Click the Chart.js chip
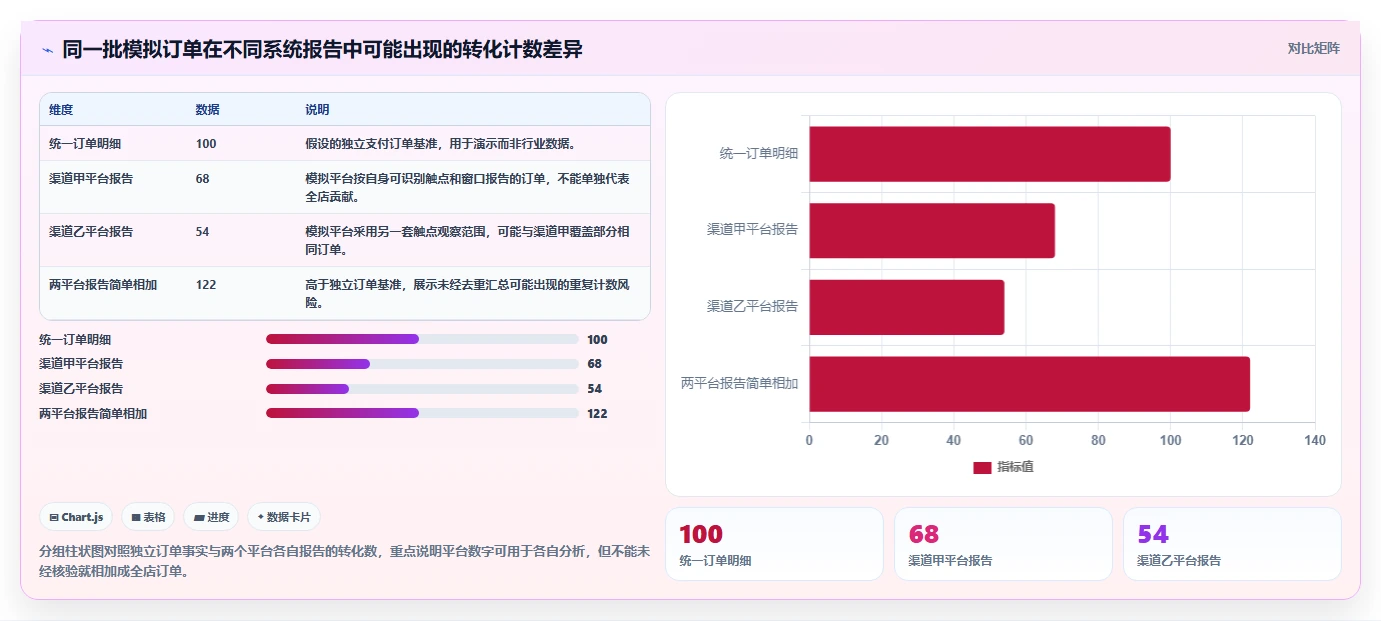This screenshot has width=1381, height=621. [76, 517]
